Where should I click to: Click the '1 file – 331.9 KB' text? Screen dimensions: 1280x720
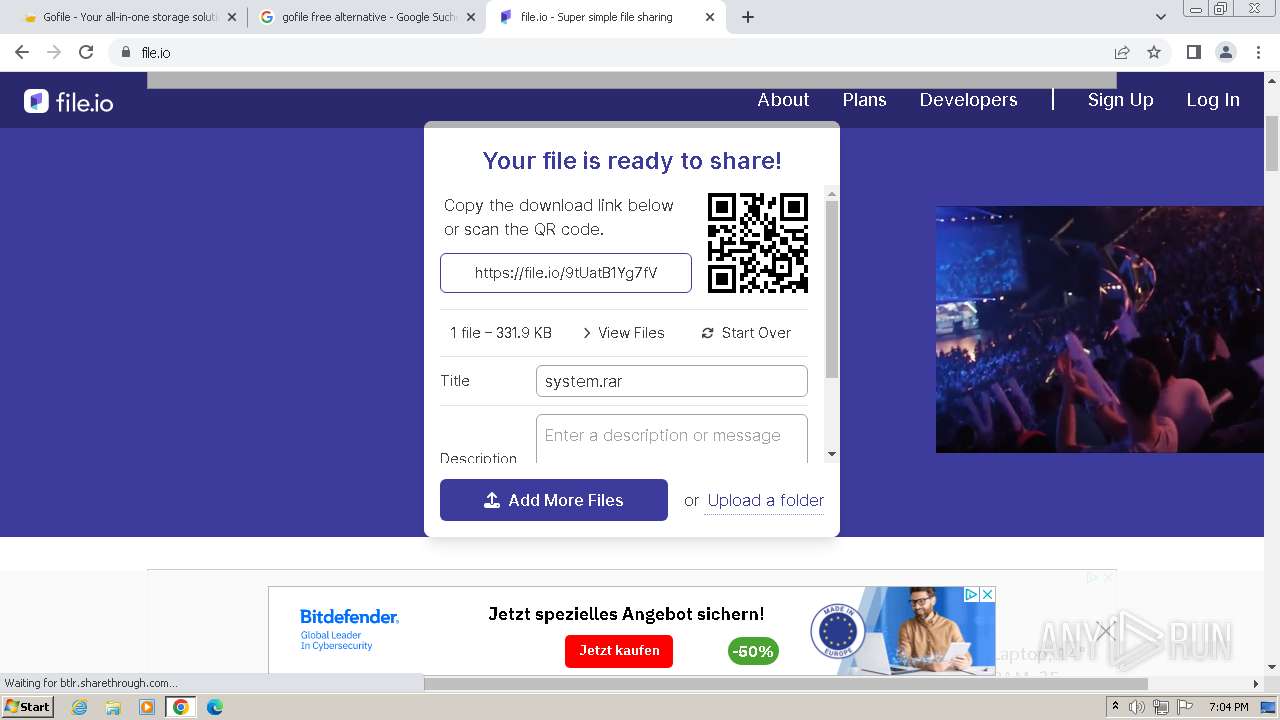point(501,333)
